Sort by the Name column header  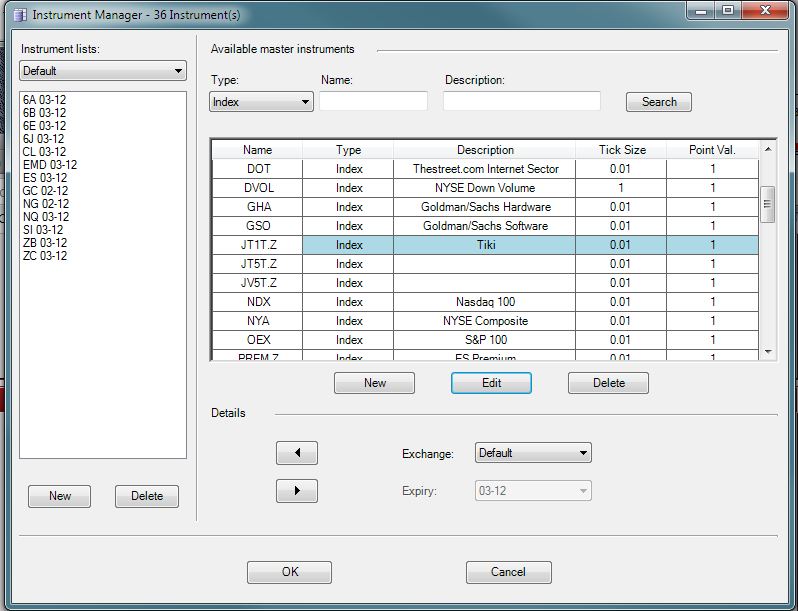(257, 150)
